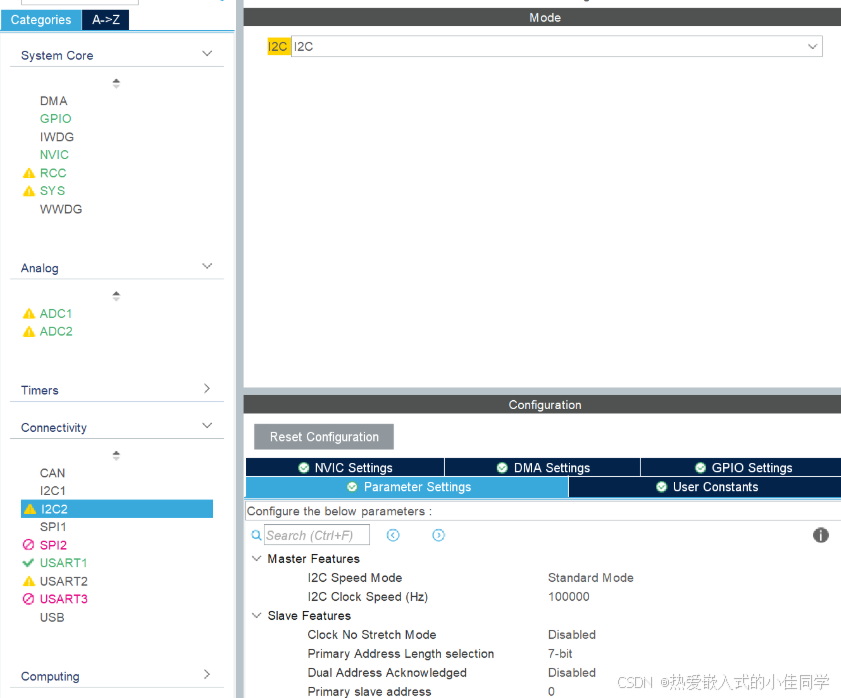Open the DMA Settings tab
This screenshot has width=841, height=698.
tap(543, 467)
